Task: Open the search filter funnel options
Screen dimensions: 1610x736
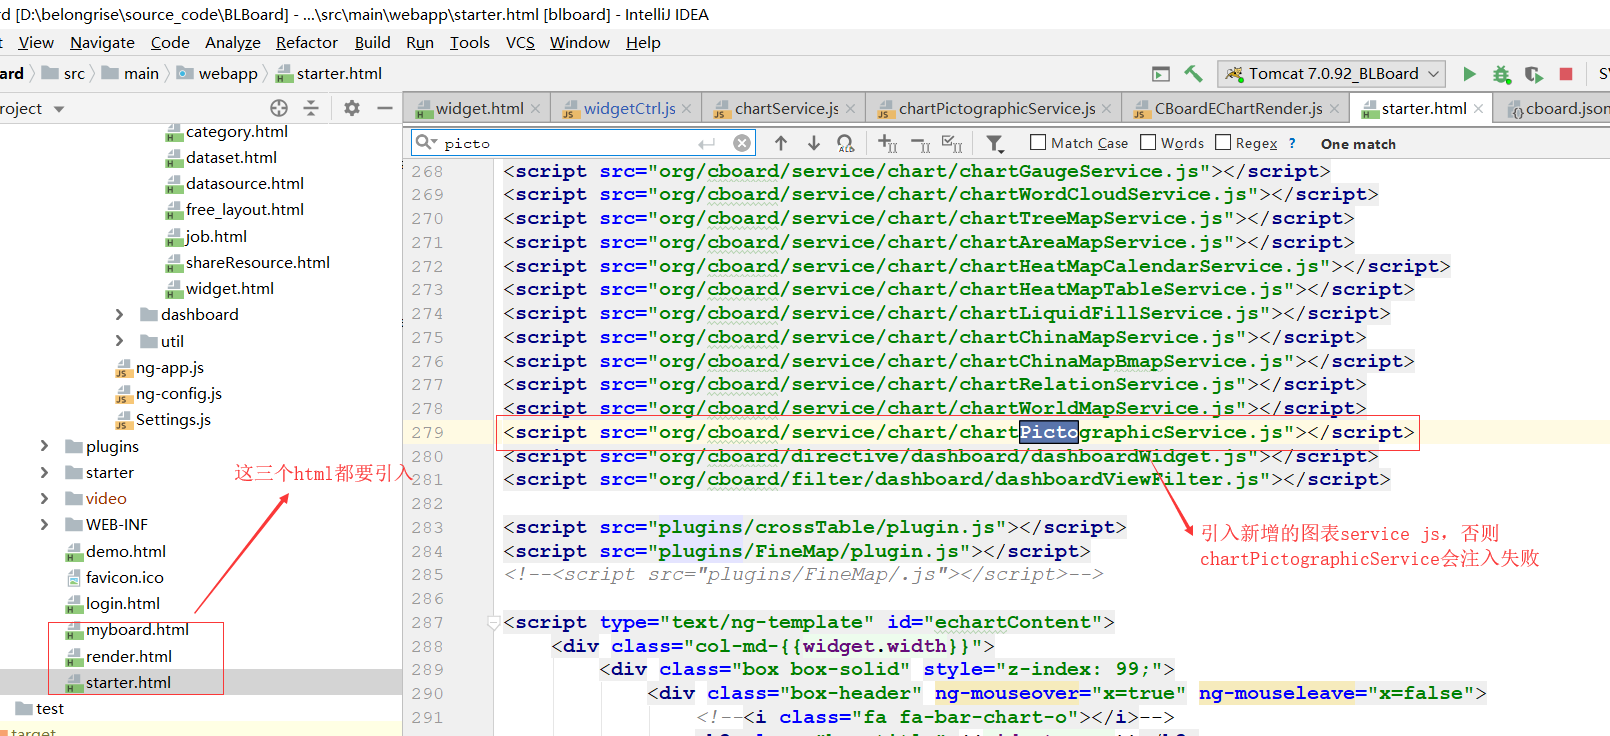Action: coord(994,143)
